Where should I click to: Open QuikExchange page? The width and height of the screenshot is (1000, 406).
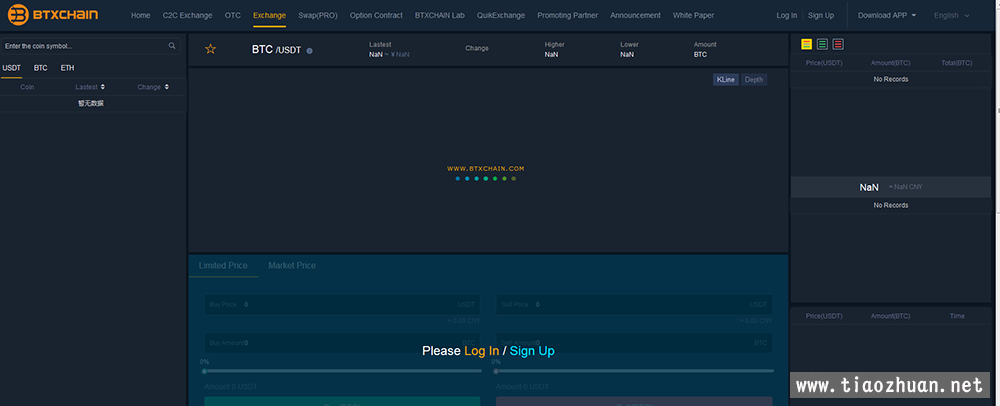click(501, 15)
